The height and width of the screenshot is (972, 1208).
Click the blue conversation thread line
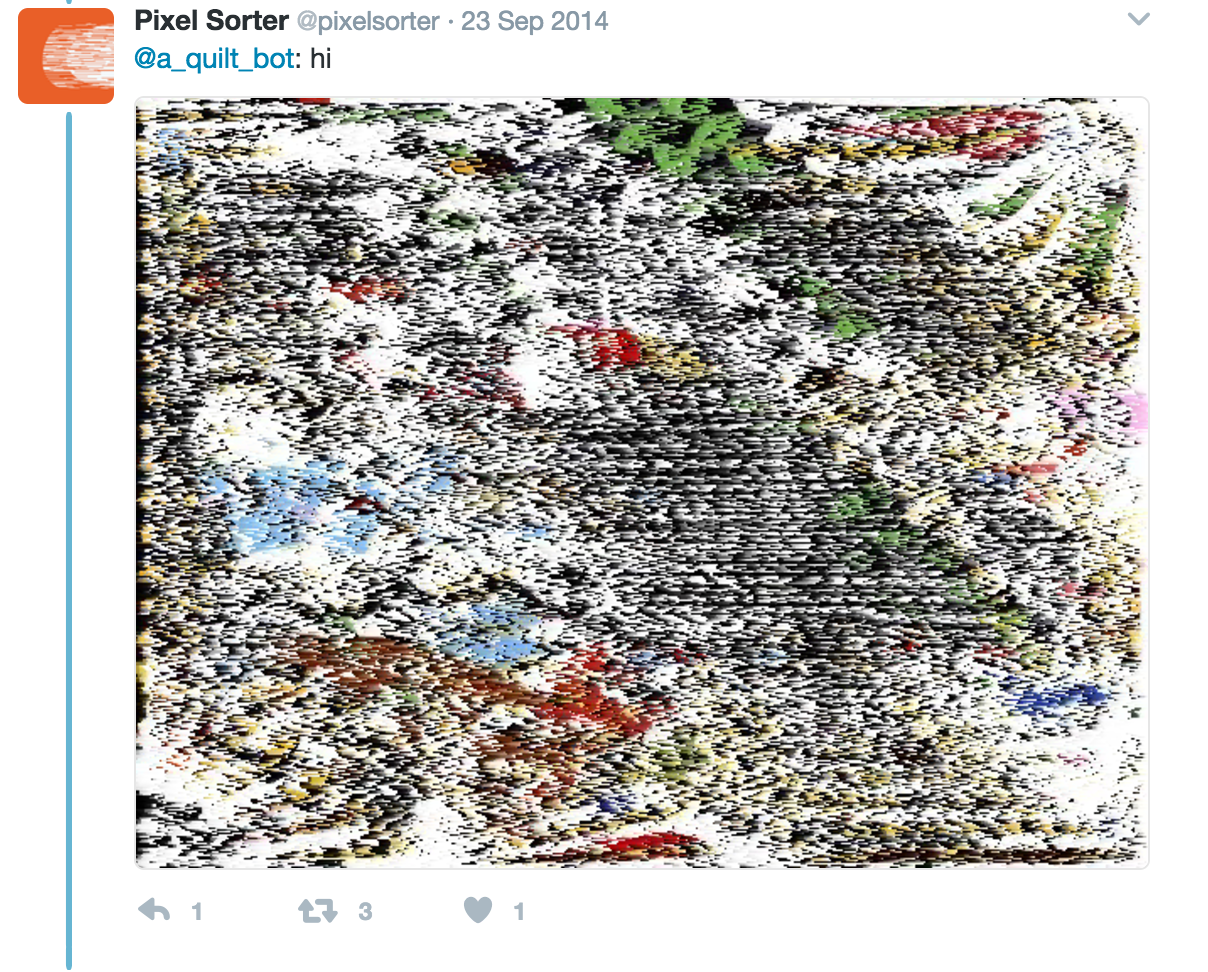pos(69,540)
